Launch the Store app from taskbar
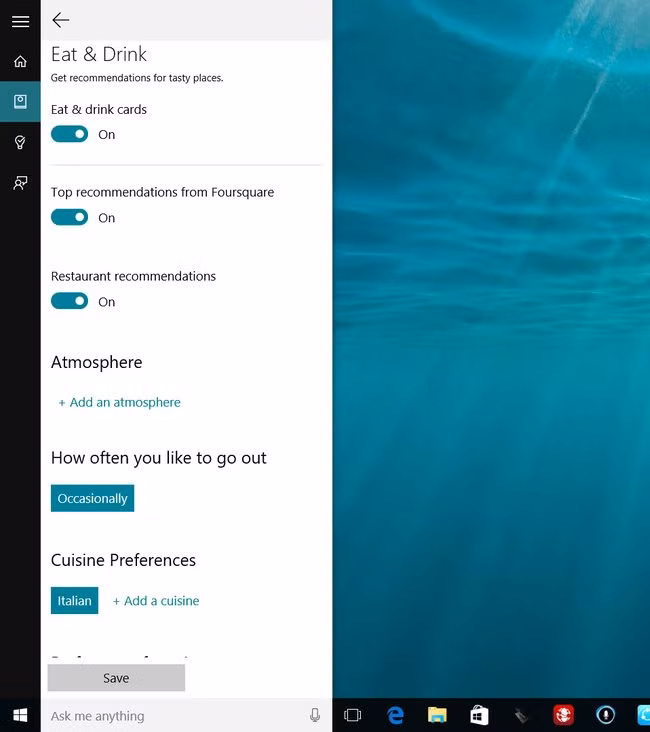Image resolution: width=650 pixels, height=732 pixels. [x=479, y=715]
